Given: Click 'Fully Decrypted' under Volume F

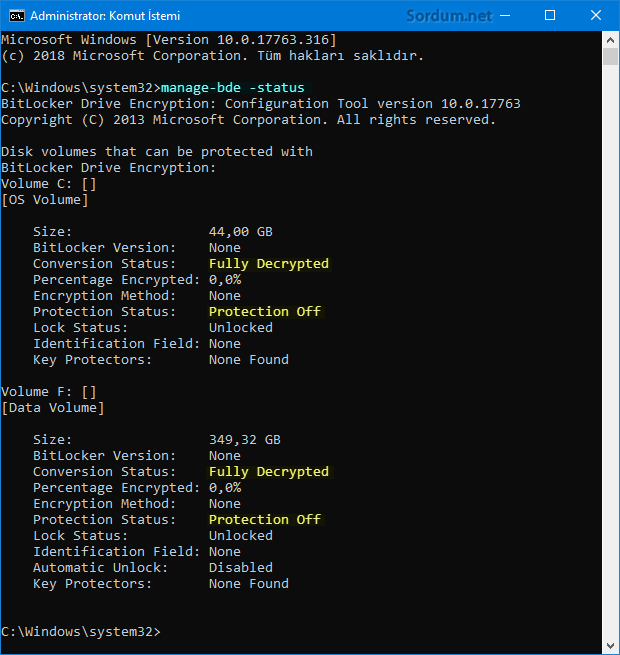Looking at the screenshot, I should pos(269,472).
